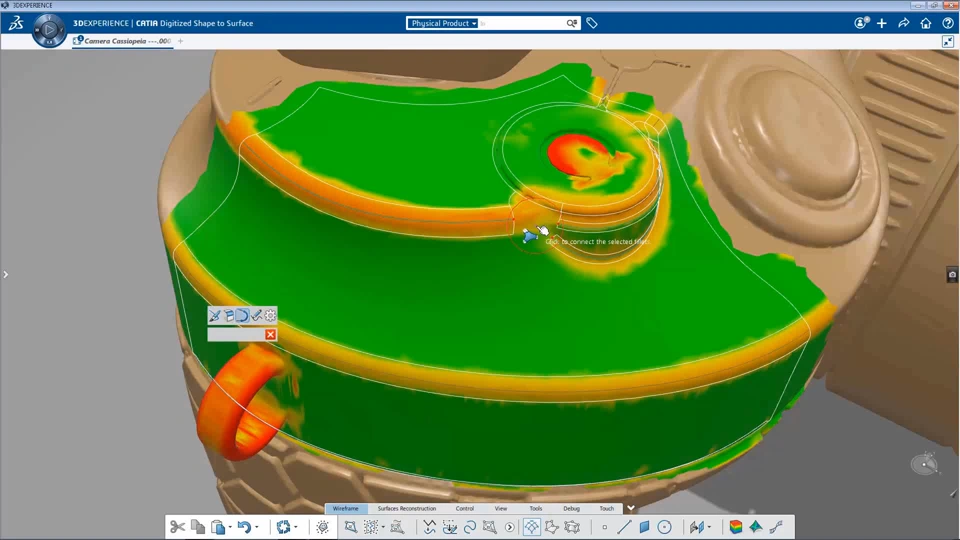Open the Surfaces Reconstruction tab
Image resolution: width=960 pixels, height=540 pixels.
coord(407,509)
